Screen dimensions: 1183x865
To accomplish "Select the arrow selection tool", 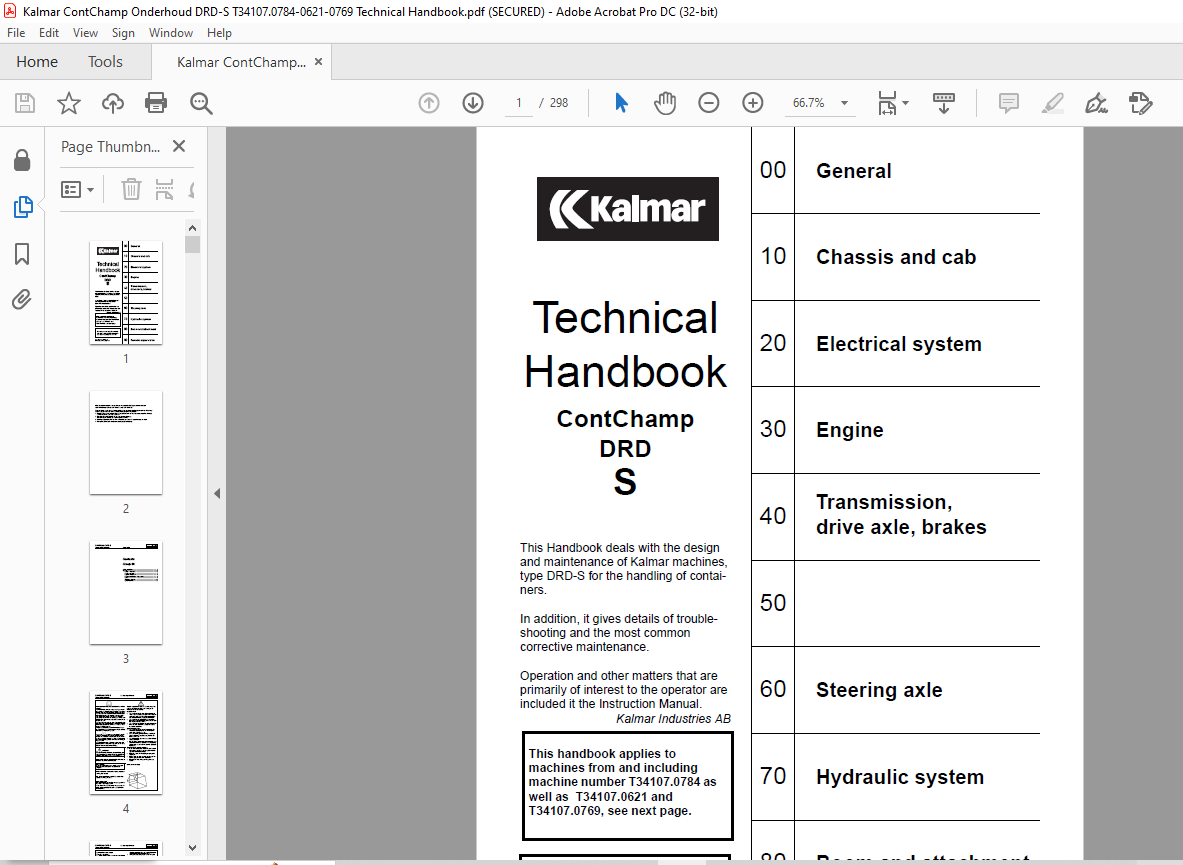I will (x=621, y=103).
